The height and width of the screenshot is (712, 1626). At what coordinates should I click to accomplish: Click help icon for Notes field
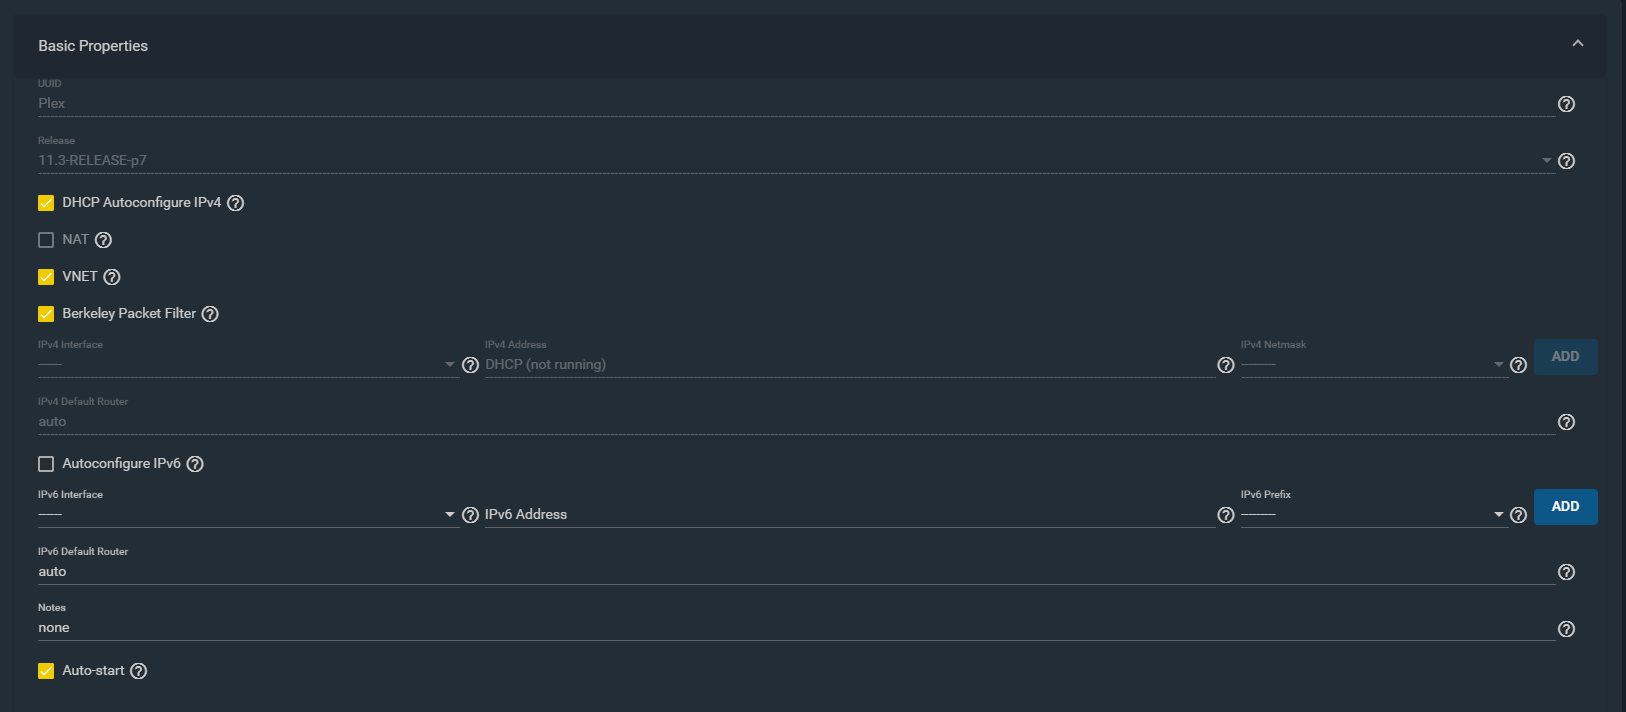[1566, 629]
